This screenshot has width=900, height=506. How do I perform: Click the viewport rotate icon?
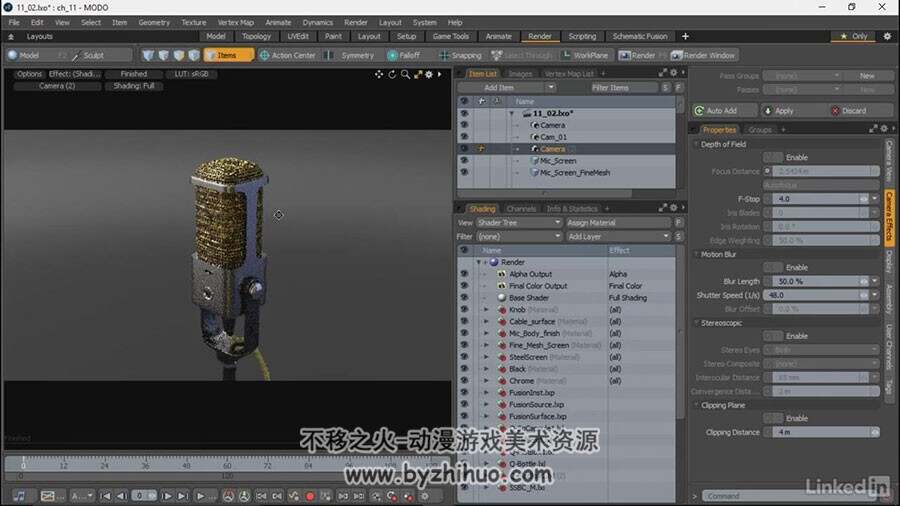click(392, 75)
